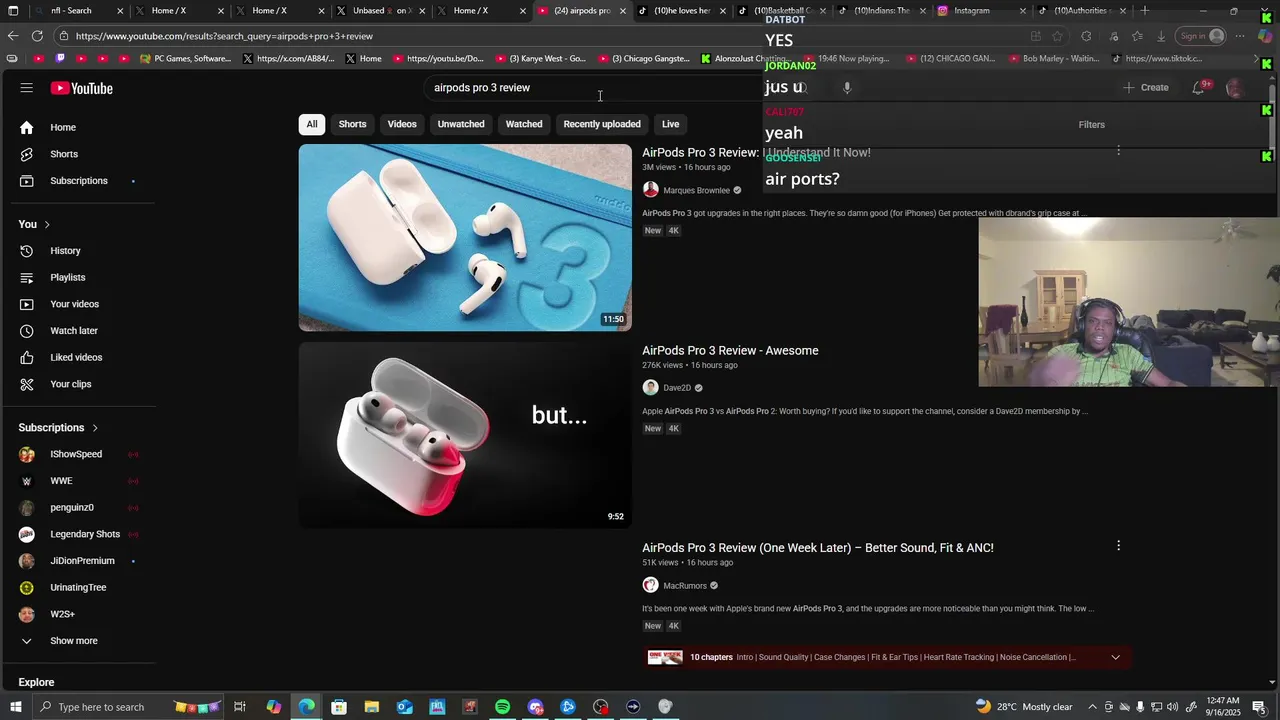Open the weather widget on taskbar
The image size is (1280, 720).
point(1024,707)
